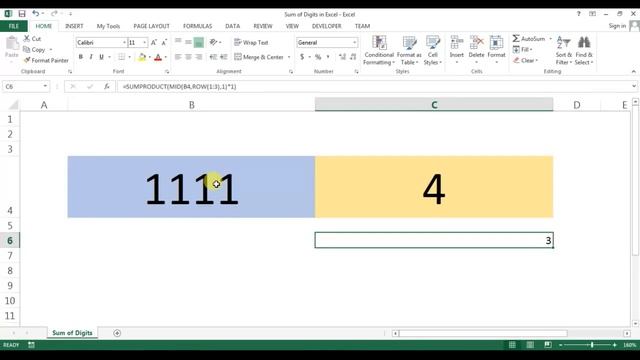Open the borders dropdown arrow
640x360 pixels.
[129, 57]
